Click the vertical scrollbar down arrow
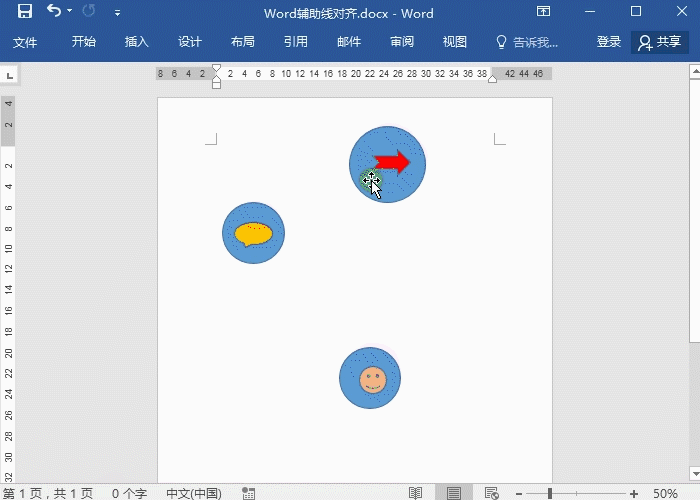700x500 pixels. pyautogui.click(x=695, y=474)
